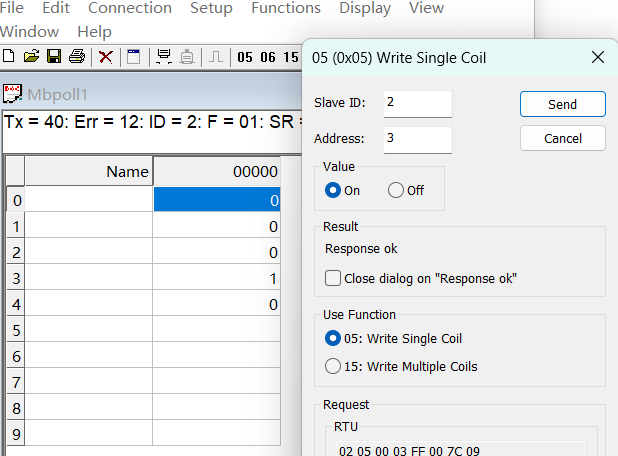Image resolution: width=618 pixels, height=456 pixels.
Task: Click the pulse waveform icon in toolbar
Action: point(216,57)
